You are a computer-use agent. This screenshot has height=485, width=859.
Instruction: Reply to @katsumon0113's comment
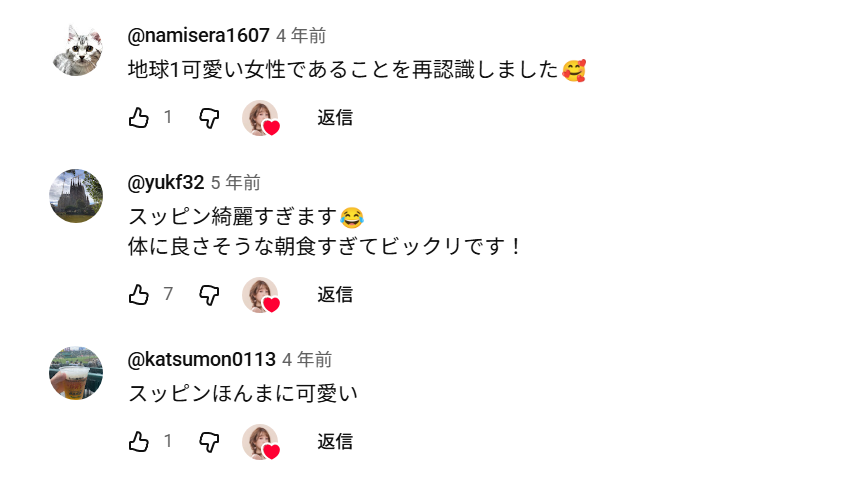[x=335, y=442]
